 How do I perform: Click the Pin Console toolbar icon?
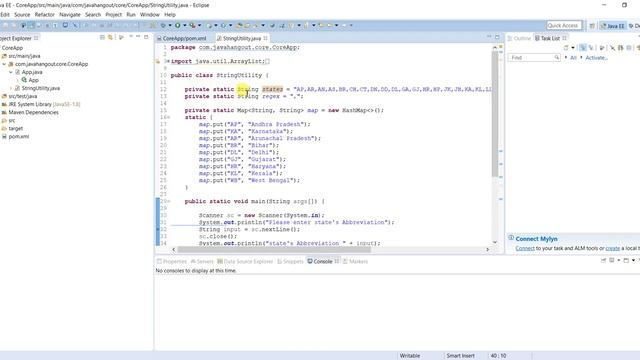603,260
